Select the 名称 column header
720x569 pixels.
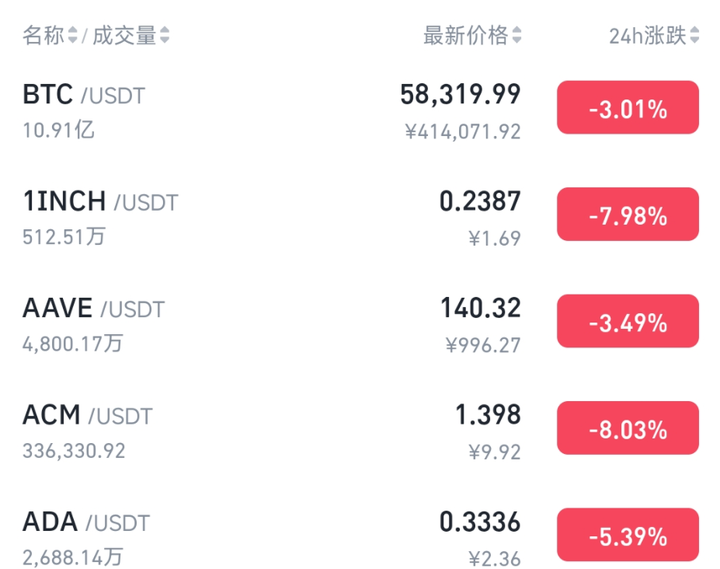point(43,35)
